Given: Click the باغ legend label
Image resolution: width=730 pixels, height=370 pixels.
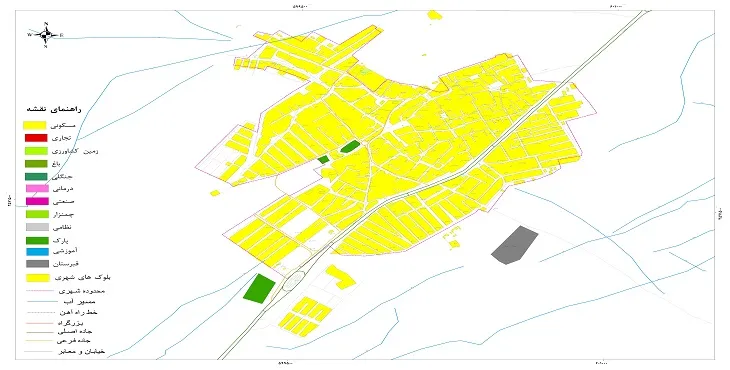Looking at the screenshot, I should [56, 164].
